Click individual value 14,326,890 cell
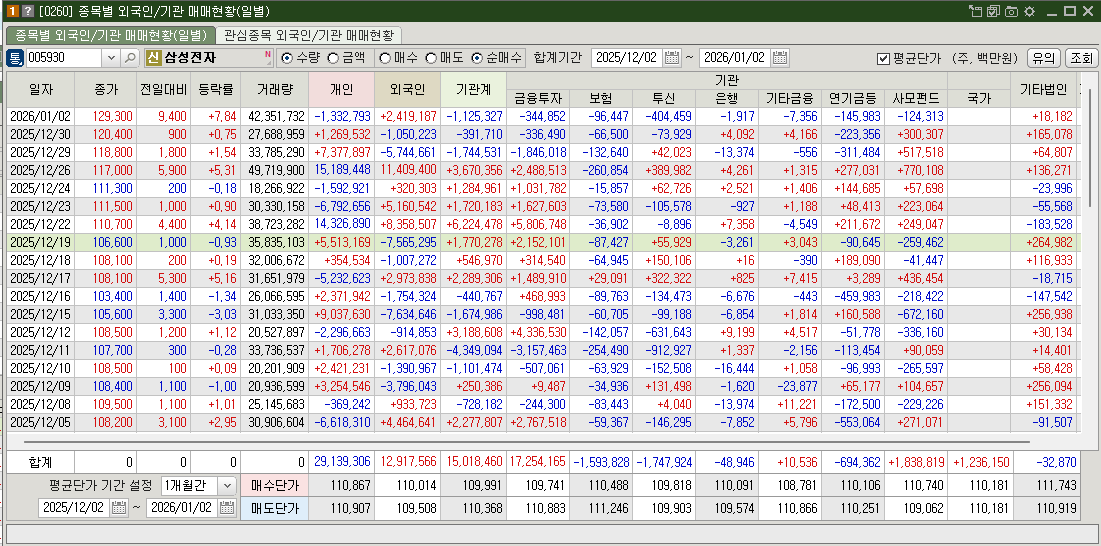This screenshot has width=1101, height=546. point(341,225)
